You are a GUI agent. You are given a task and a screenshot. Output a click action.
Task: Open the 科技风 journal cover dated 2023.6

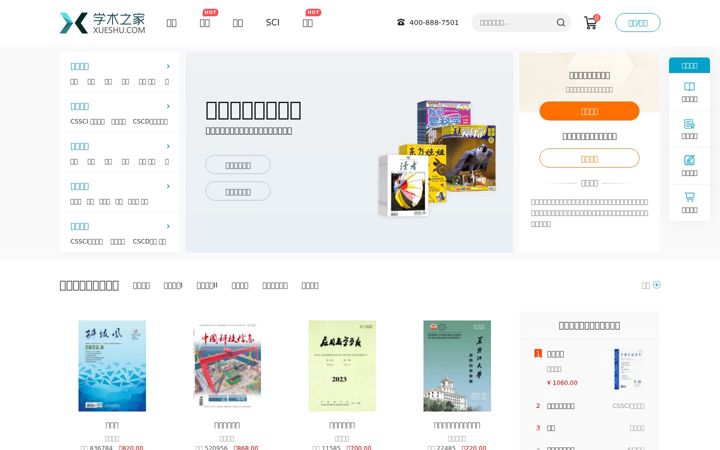[x=112, y=366]
